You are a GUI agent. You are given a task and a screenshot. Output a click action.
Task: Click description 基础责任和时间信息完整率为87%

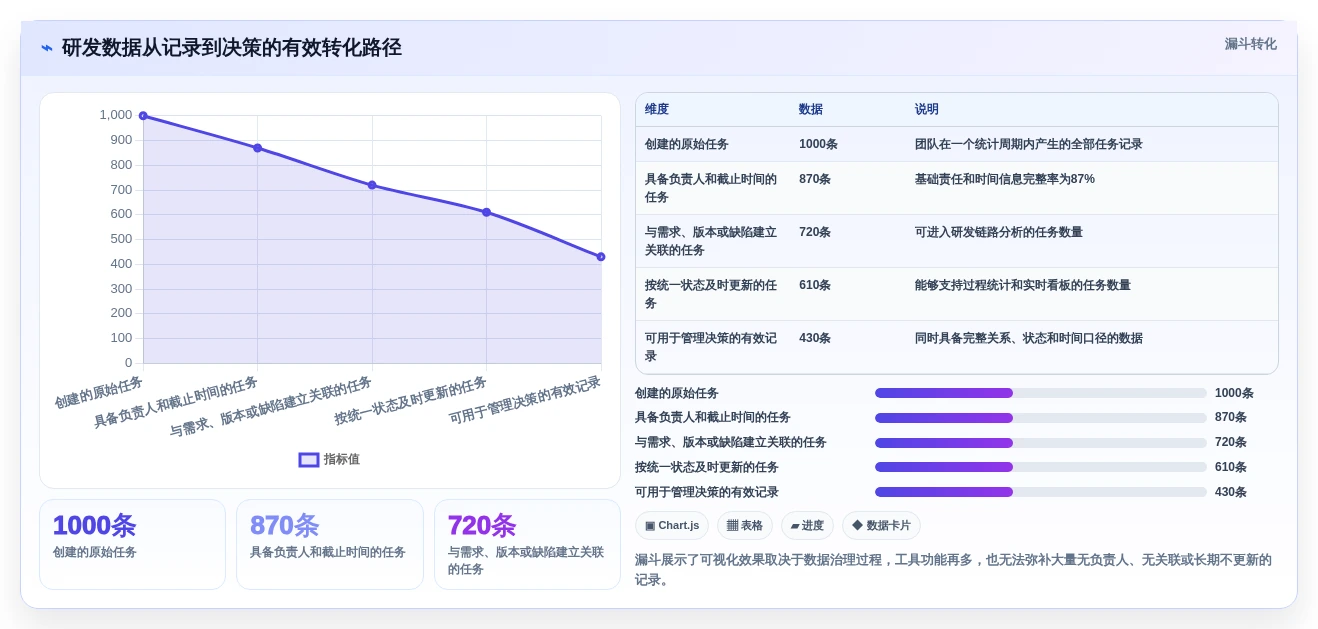click(1005, 179)
